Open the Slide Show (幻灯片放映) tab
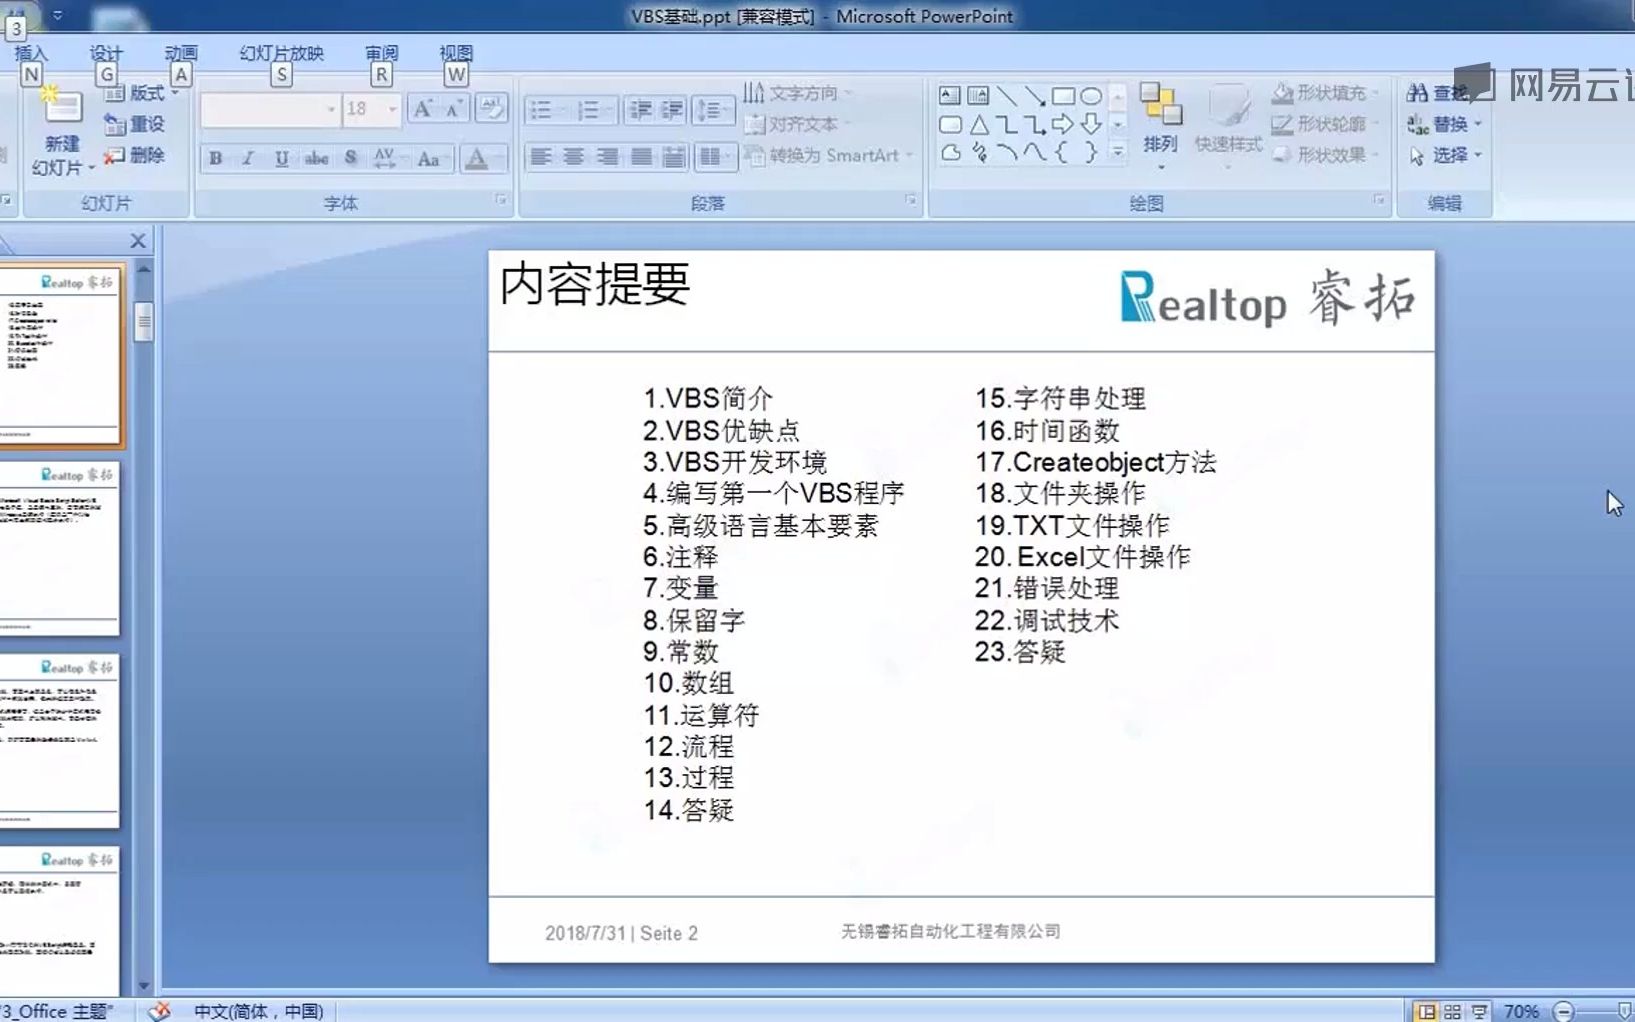 click(281, 54)
